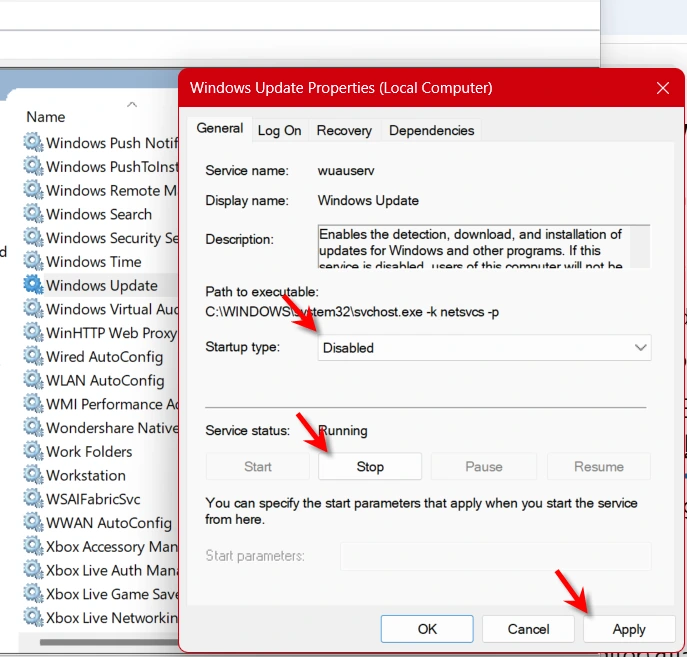The width and height of the screenshot is (687, 657).
Task: Click the gear icon beside Xbox Live Auth Mana
Action: (33, 569)
